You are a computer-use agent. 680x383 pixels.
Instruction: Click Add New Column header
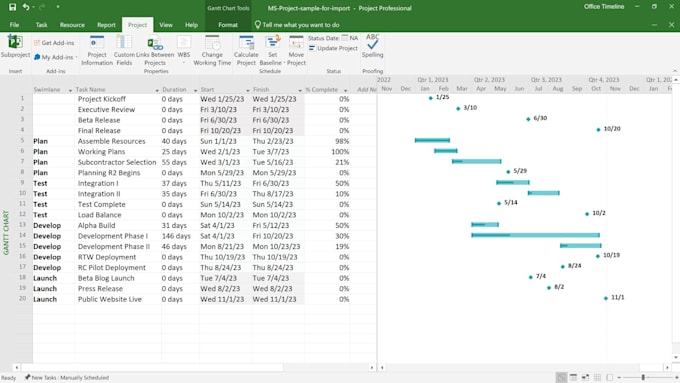pos(366,89)
